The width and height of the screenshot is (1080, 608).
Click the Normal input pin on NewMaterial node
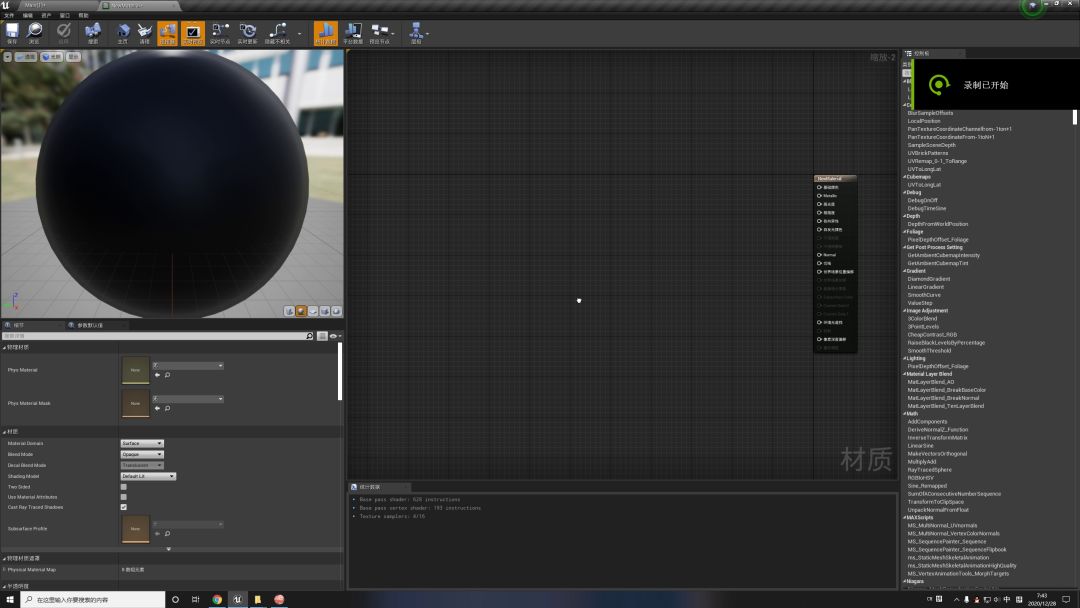pyautogui.click(x=820, y=255)
